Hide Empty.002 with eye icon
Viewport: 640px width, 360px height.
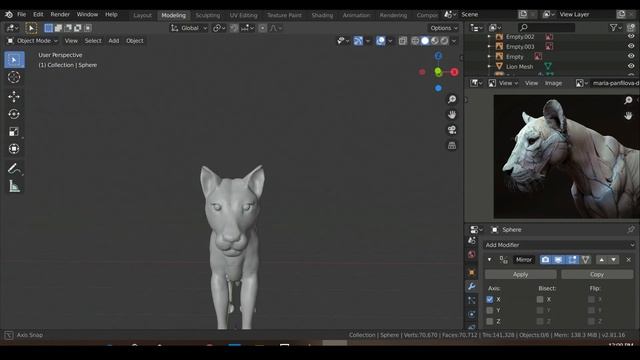click(x=631, y=36)
